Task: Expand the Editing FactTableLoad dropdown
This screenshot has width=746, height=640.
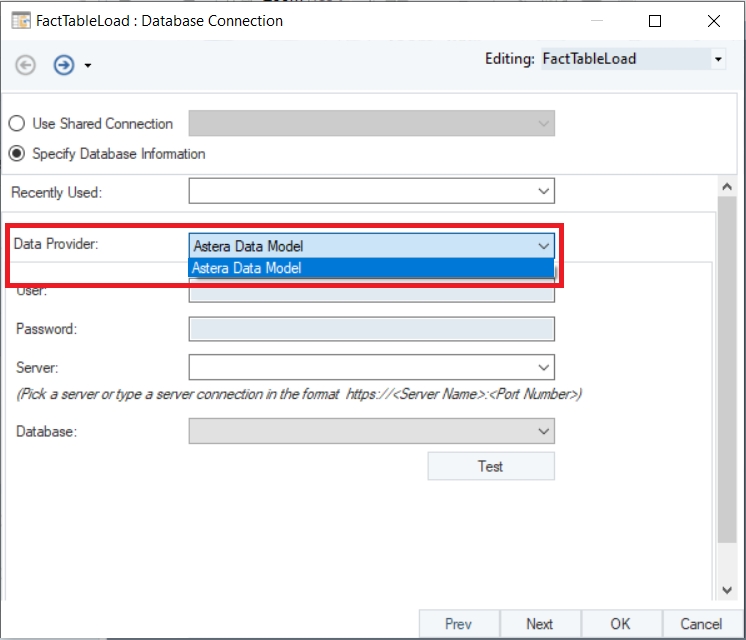Action: coord(718,60)
